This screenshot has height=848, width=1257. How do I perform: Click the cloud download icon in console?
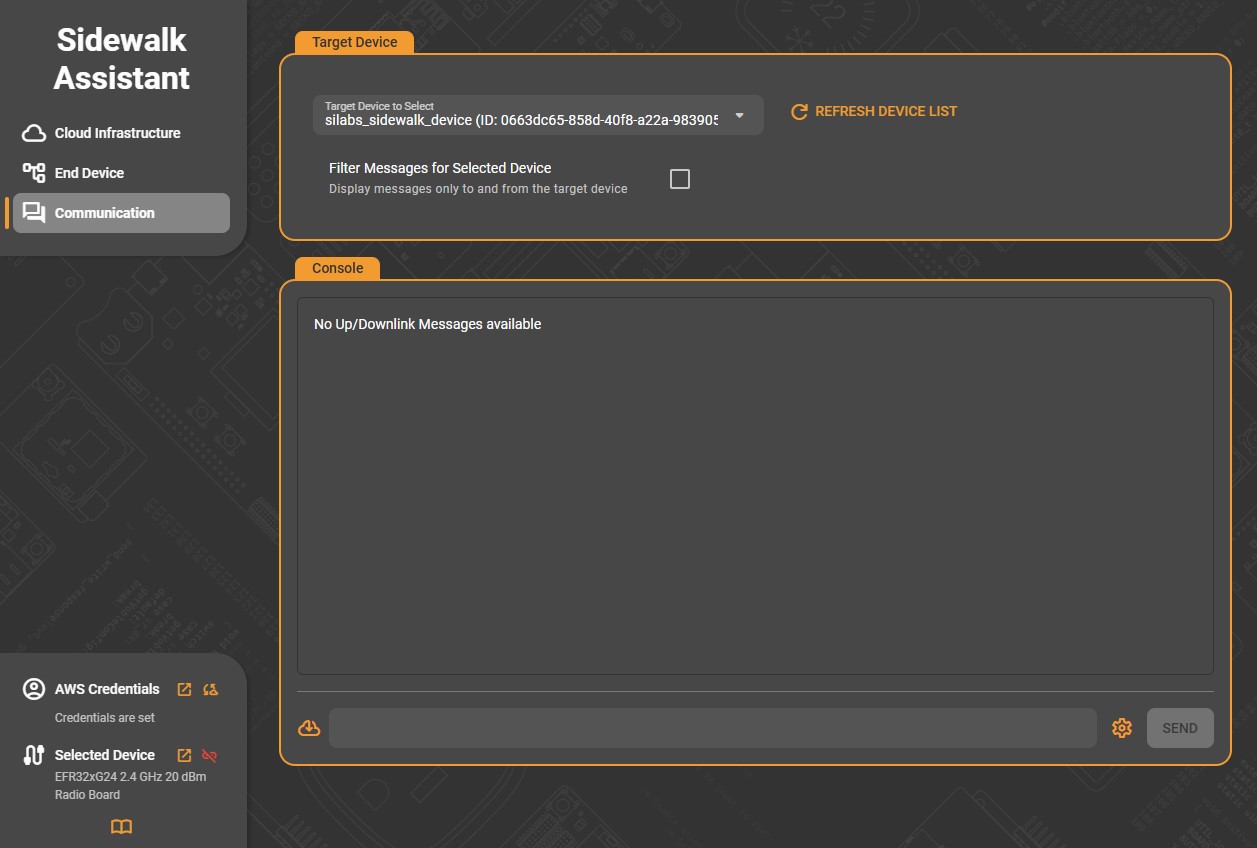point(309,728)
